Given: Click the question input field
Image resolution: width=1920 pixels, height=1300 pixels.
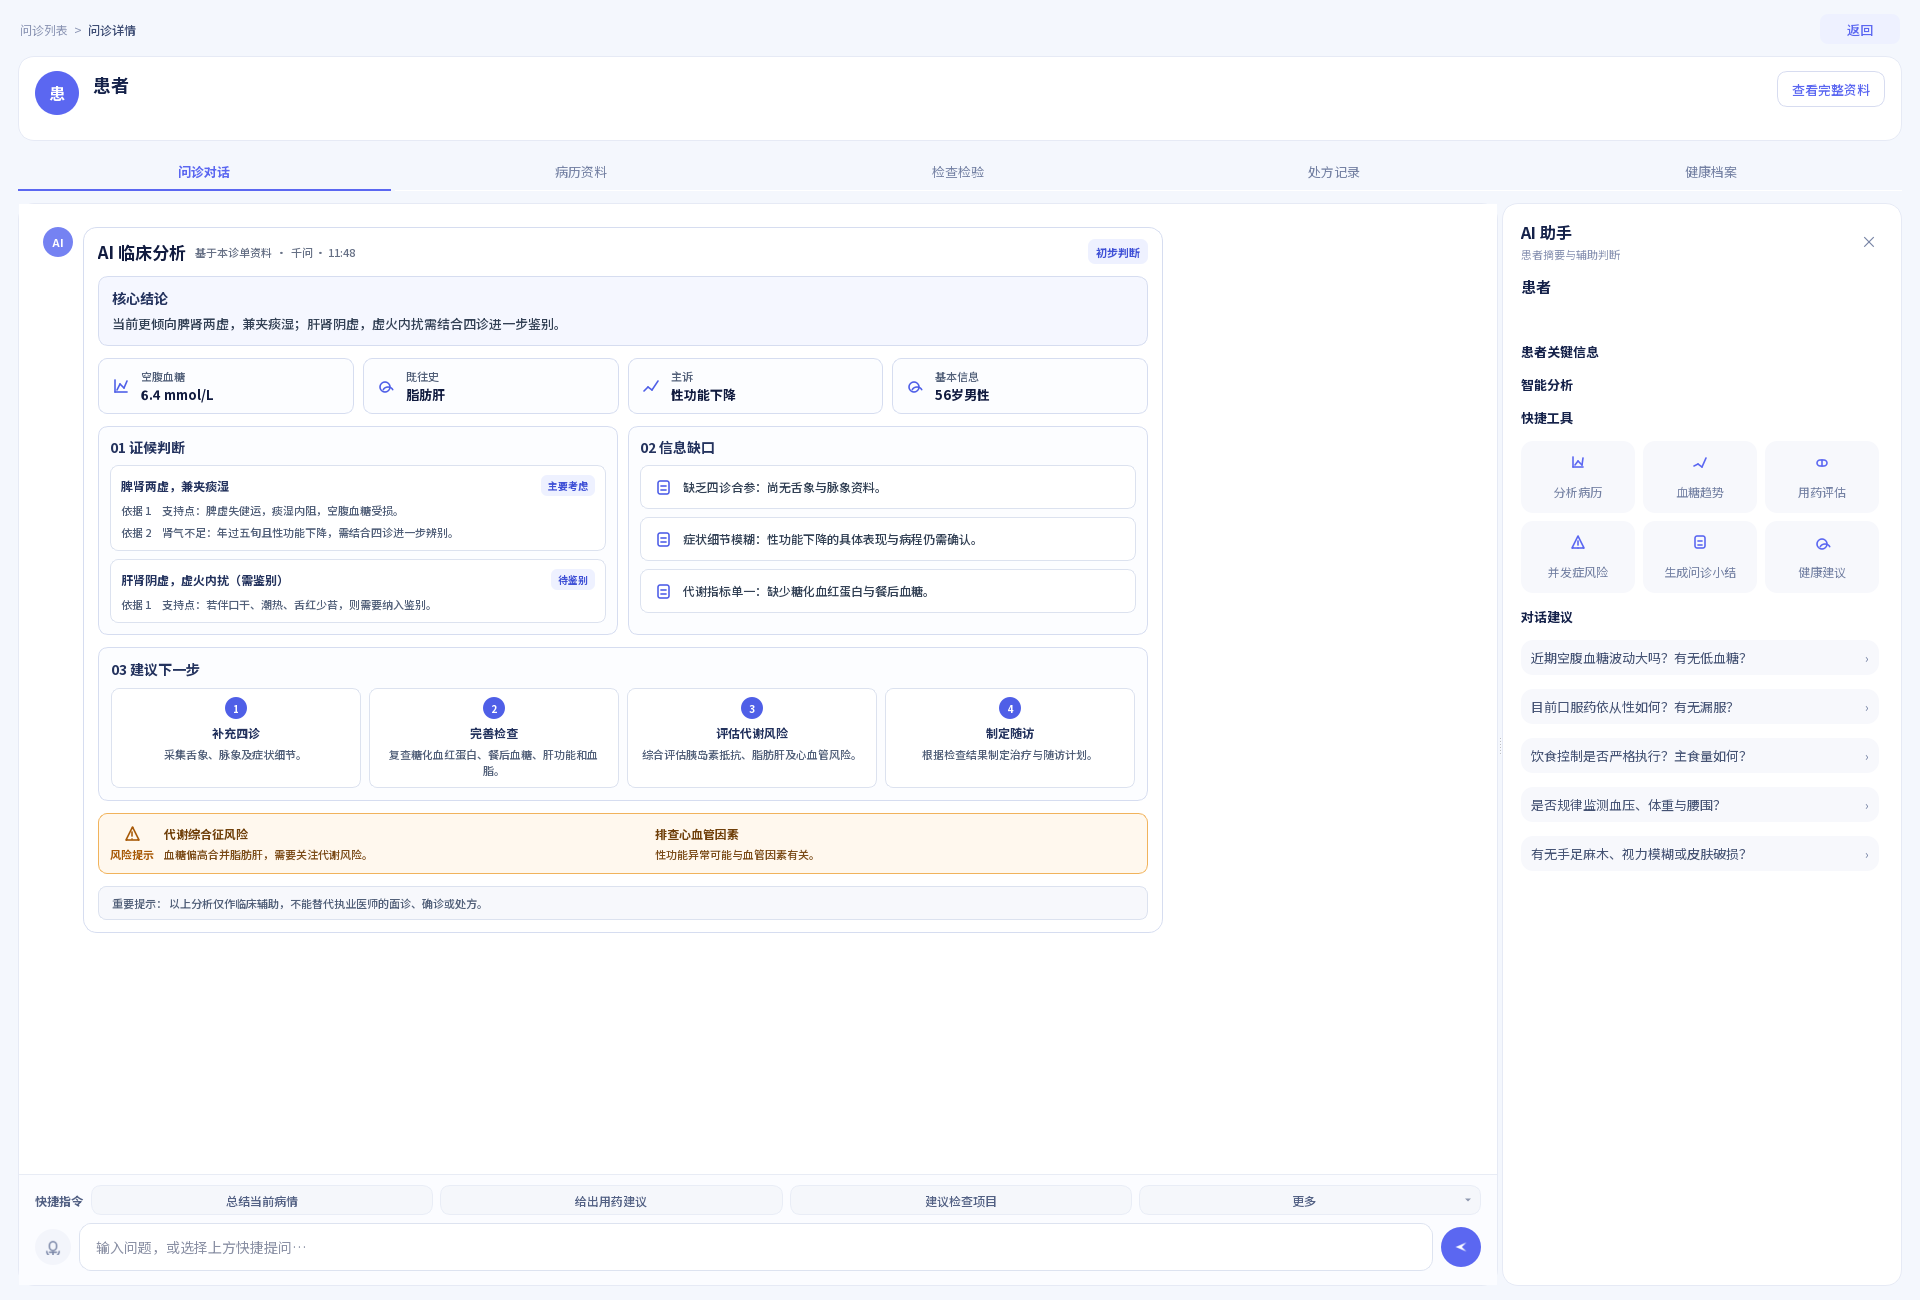Looking at the screenshot, I should (x=755, y=1247).
